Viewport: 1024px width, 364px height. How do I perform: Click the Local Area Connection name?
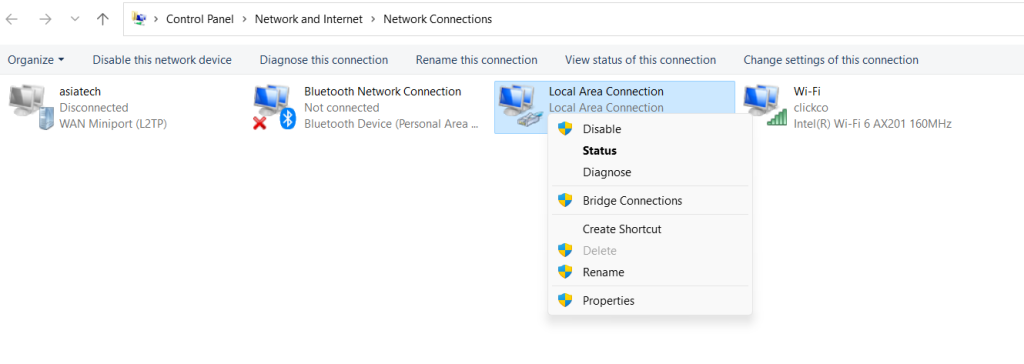tap(606, 91)
